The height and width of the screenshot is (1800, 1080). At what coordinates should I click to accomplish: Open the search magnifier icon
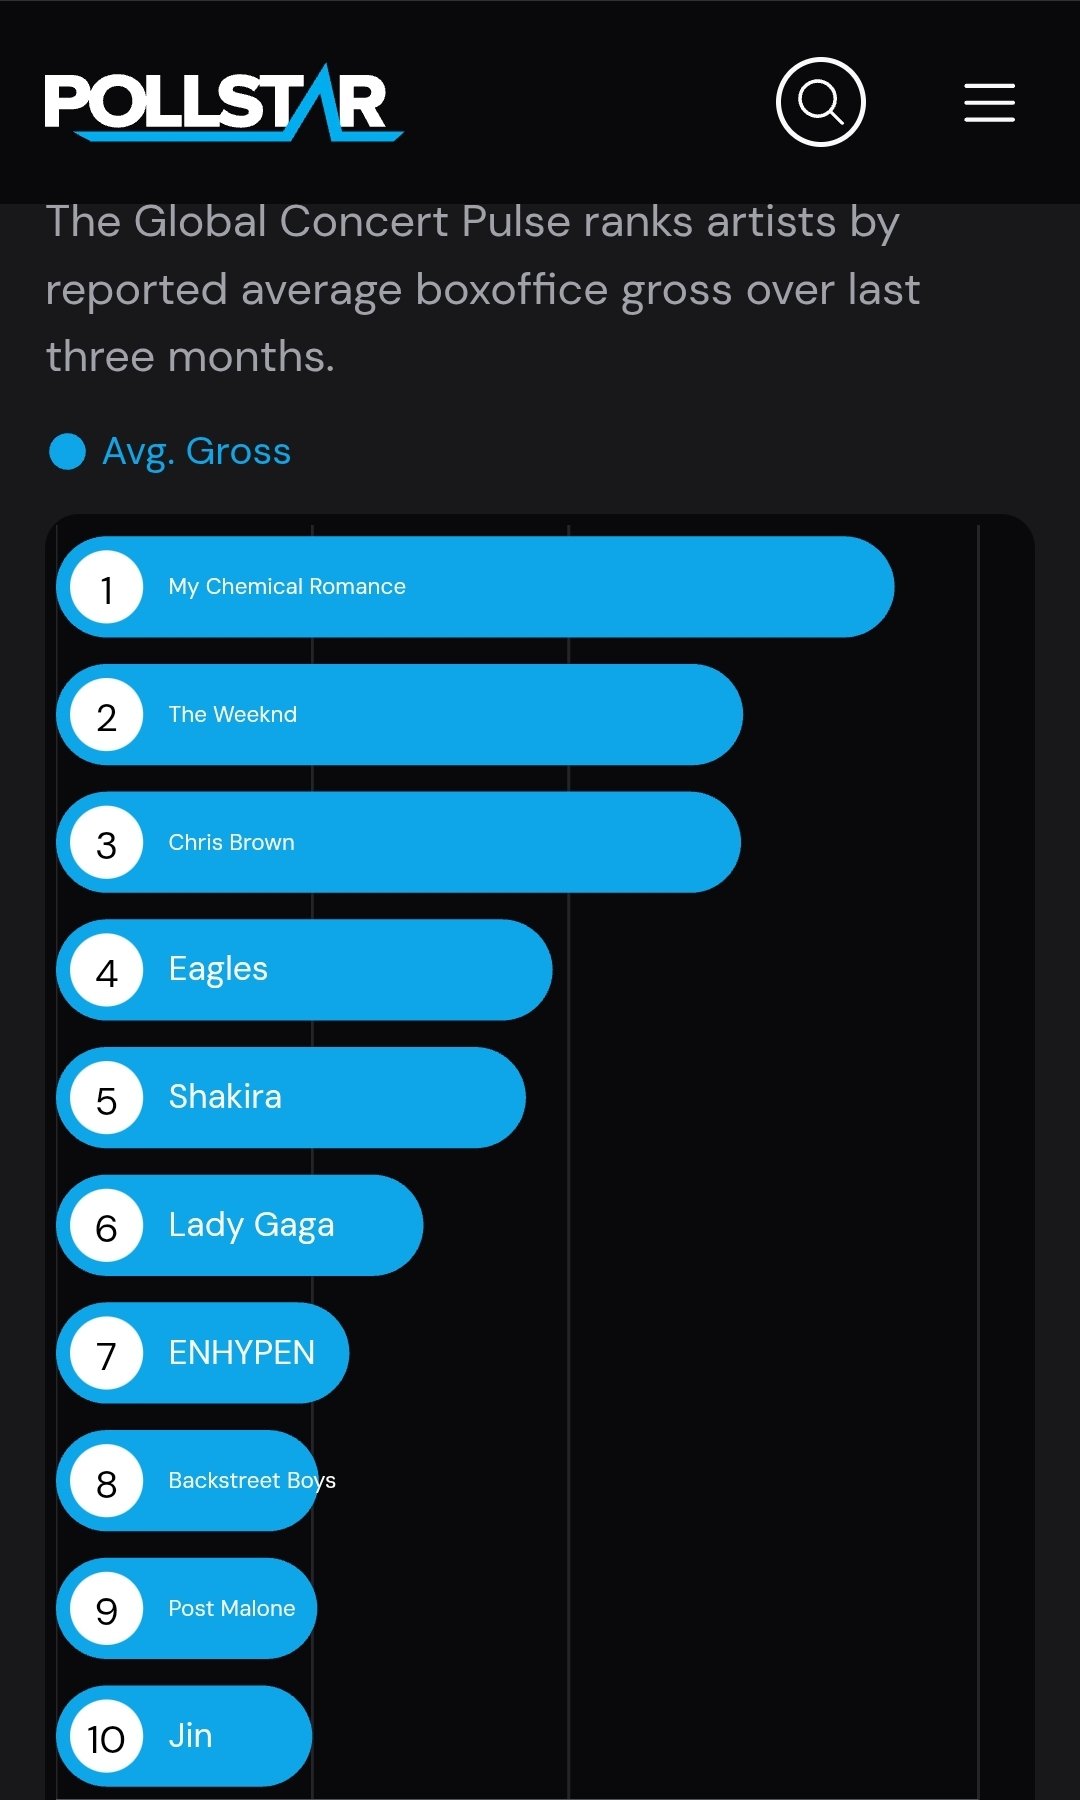tap(820, 102)
